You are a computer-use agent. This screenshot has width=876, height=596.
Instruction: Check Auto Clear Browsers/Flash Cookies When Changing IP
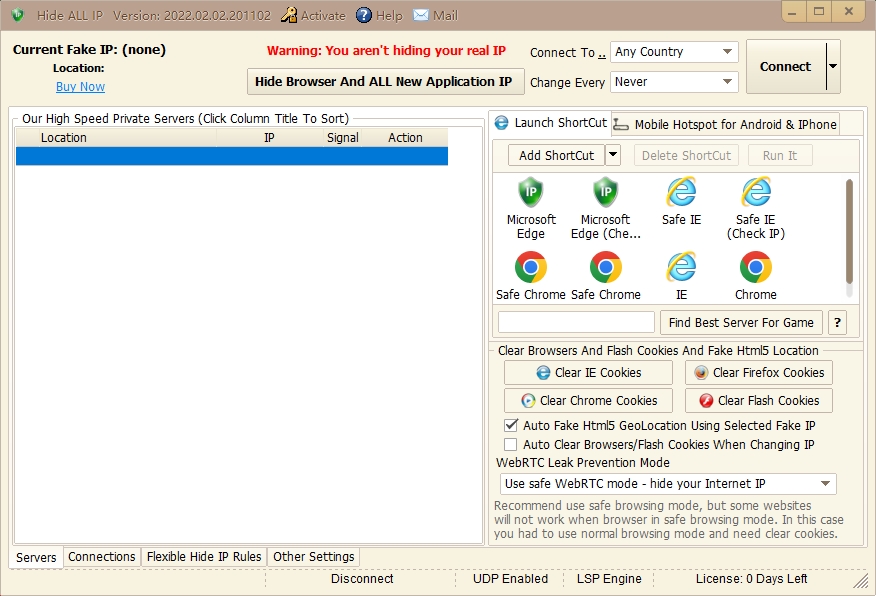pyautogui.click(x=511, y=444)
